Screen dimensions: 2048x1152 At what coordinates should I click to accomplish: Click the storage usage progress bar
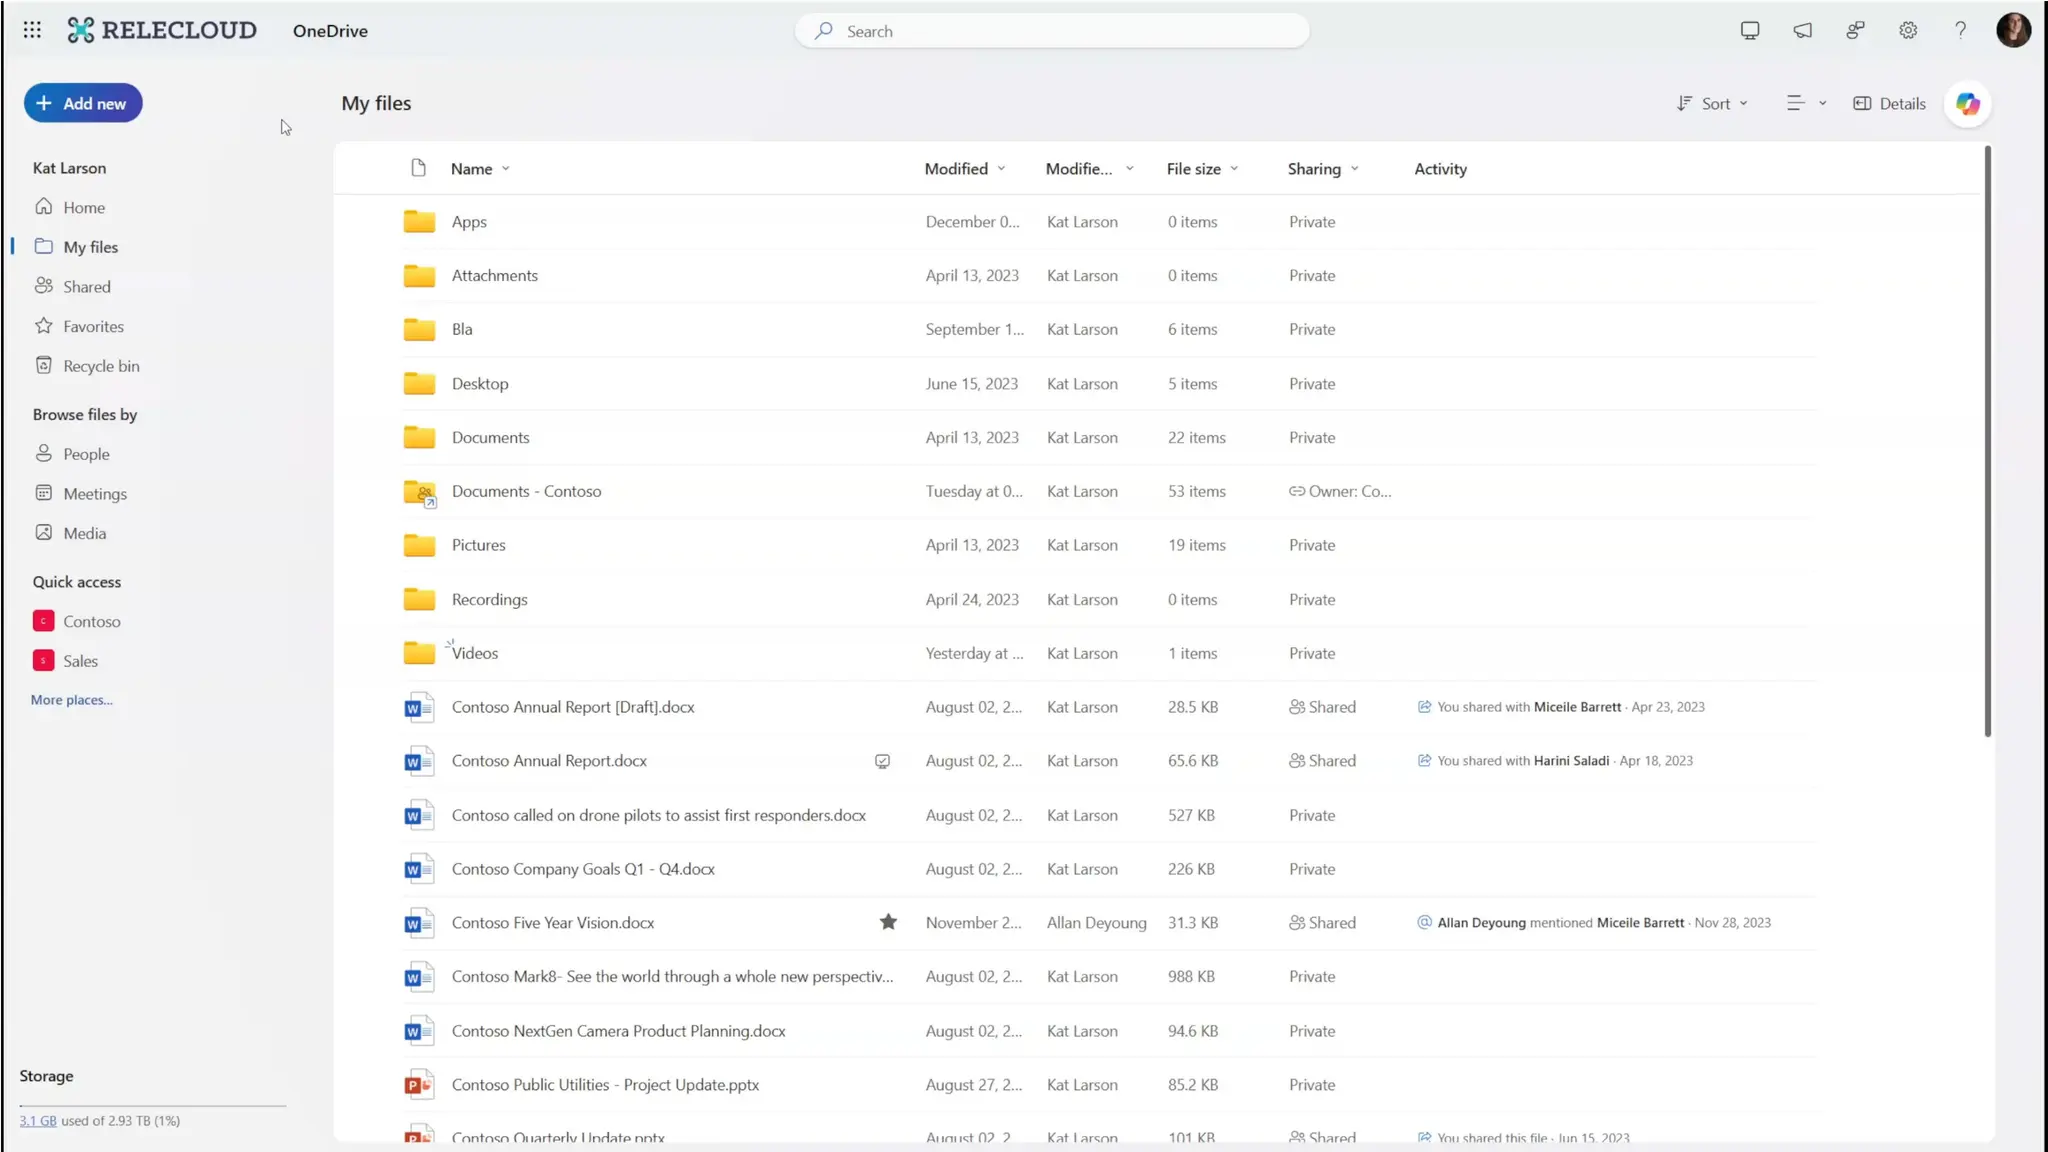(x=153, y=1106)
